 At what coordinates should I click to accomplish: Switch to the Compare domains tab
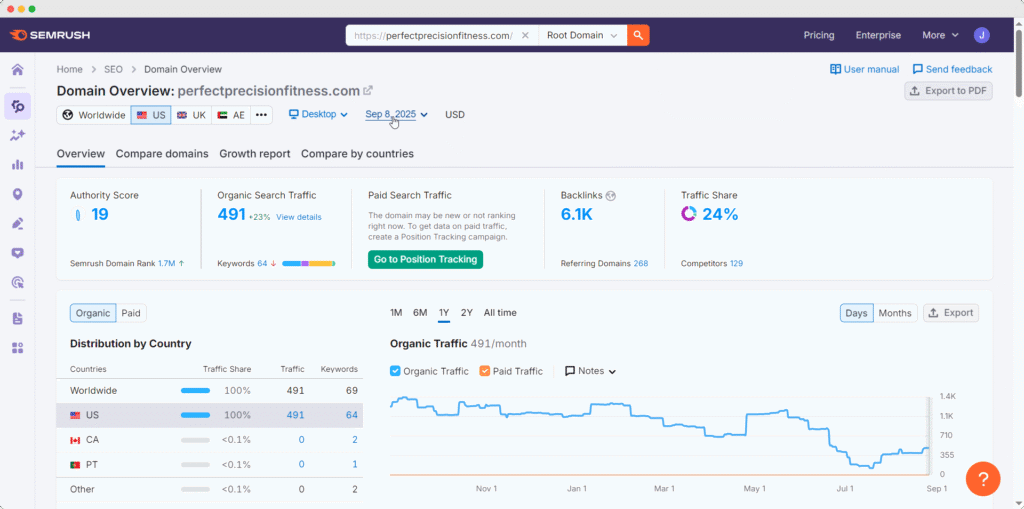click(162, 154)
